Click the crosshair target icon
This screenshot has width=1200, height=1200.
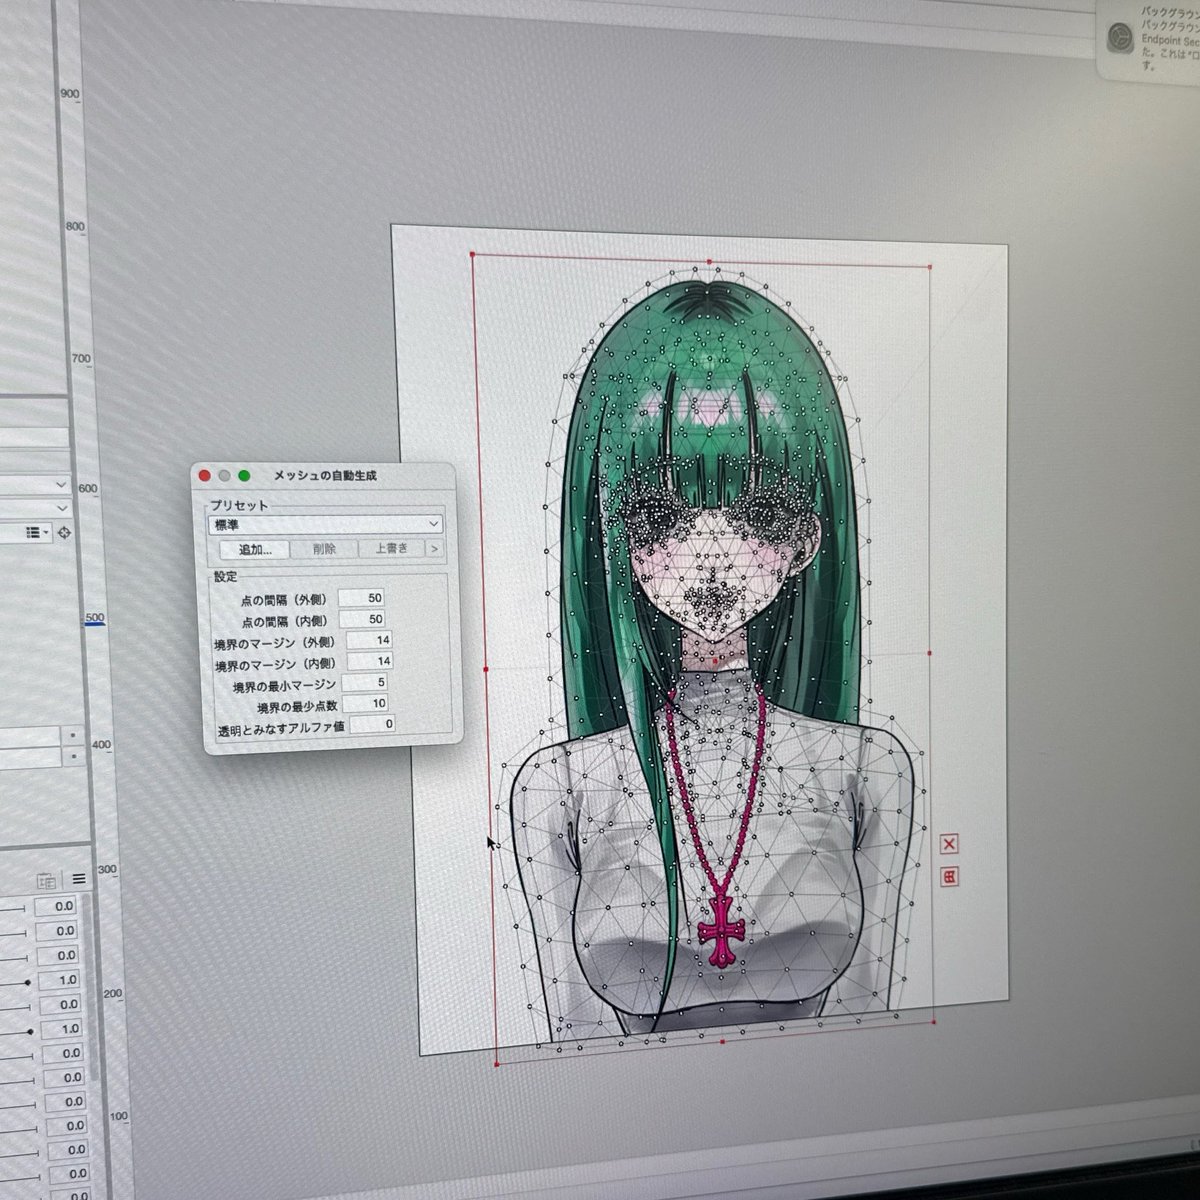[x=65, y=533]
